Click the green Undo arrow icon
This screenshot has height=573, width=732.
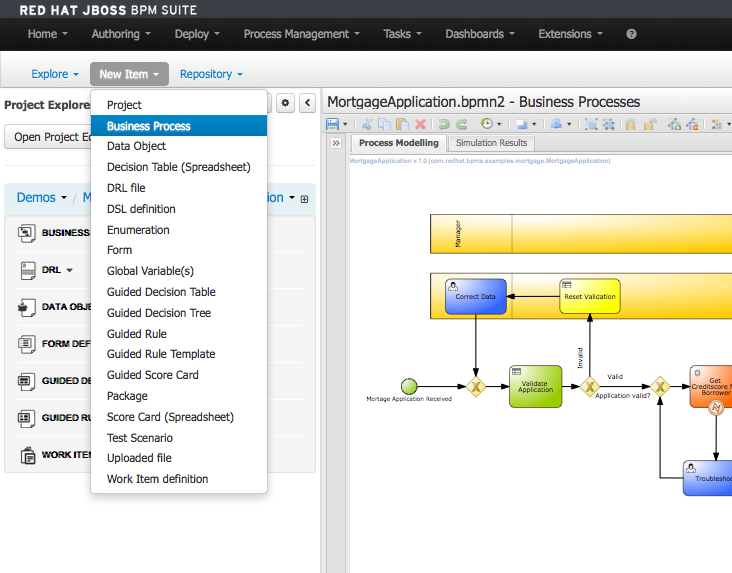(444, 124)
